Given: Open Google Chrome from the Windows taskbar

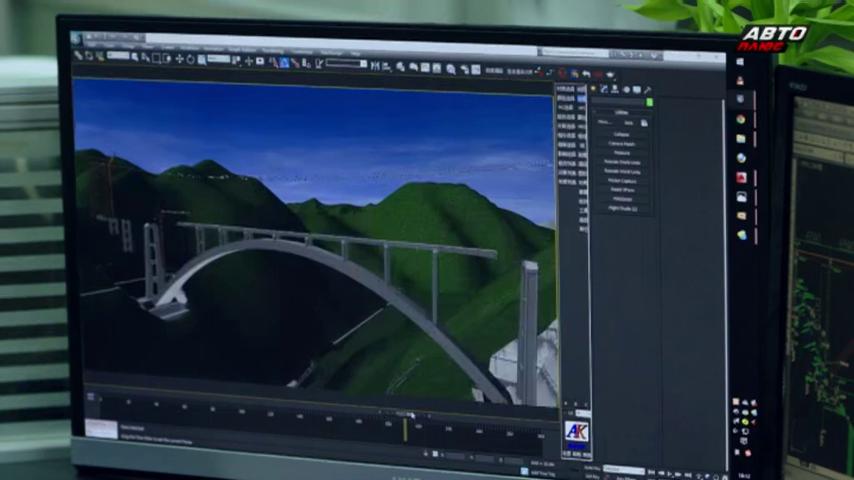Looking at the screenshot, I should click(x=741, y=119).
